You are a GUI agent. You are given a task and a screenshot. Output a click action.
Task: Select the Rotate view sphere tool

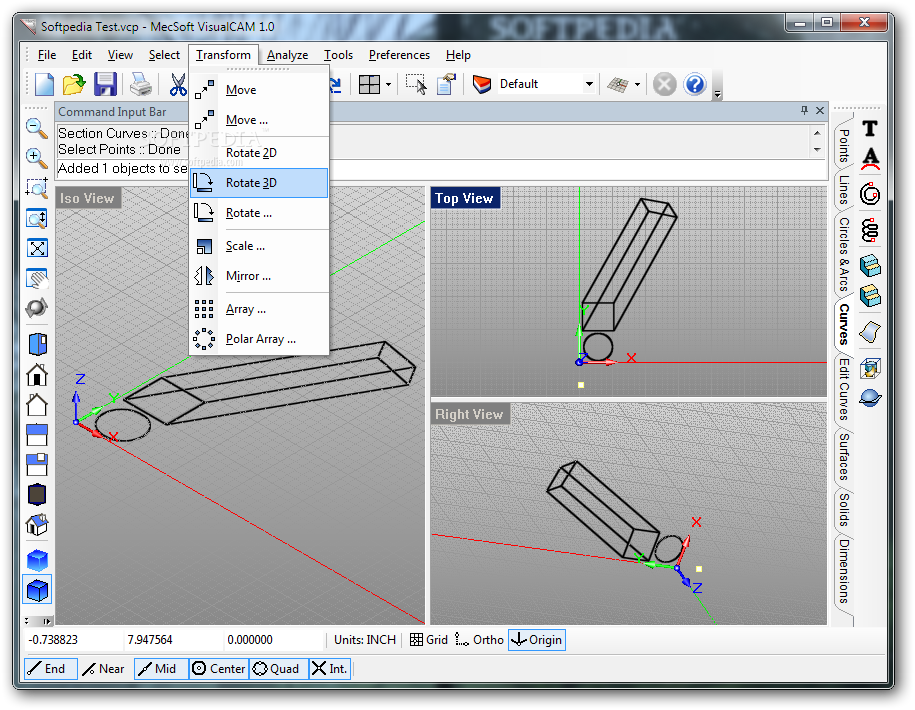click(x=37, y=307)
